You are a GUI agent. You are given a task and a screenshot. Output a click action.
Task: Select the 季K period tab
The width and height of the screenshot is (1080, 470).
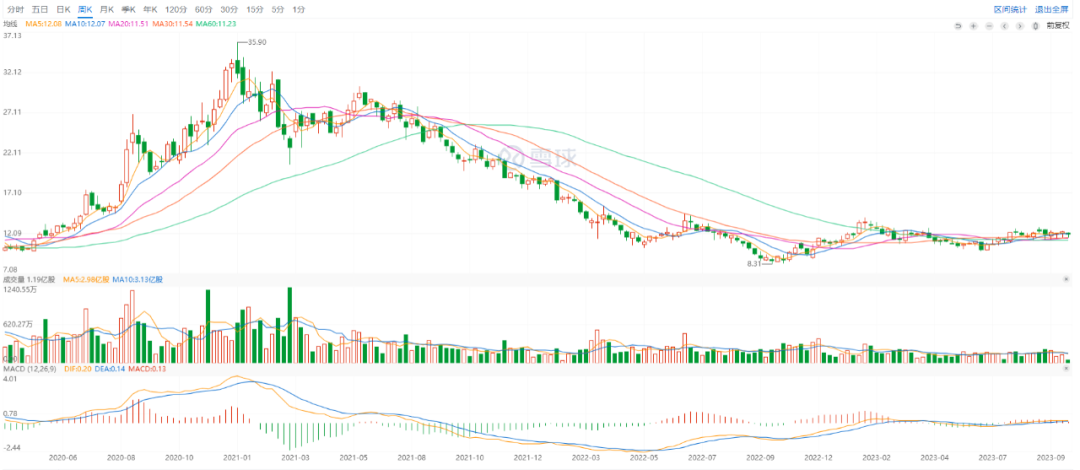pyautogui.click(x=128, y=9)
